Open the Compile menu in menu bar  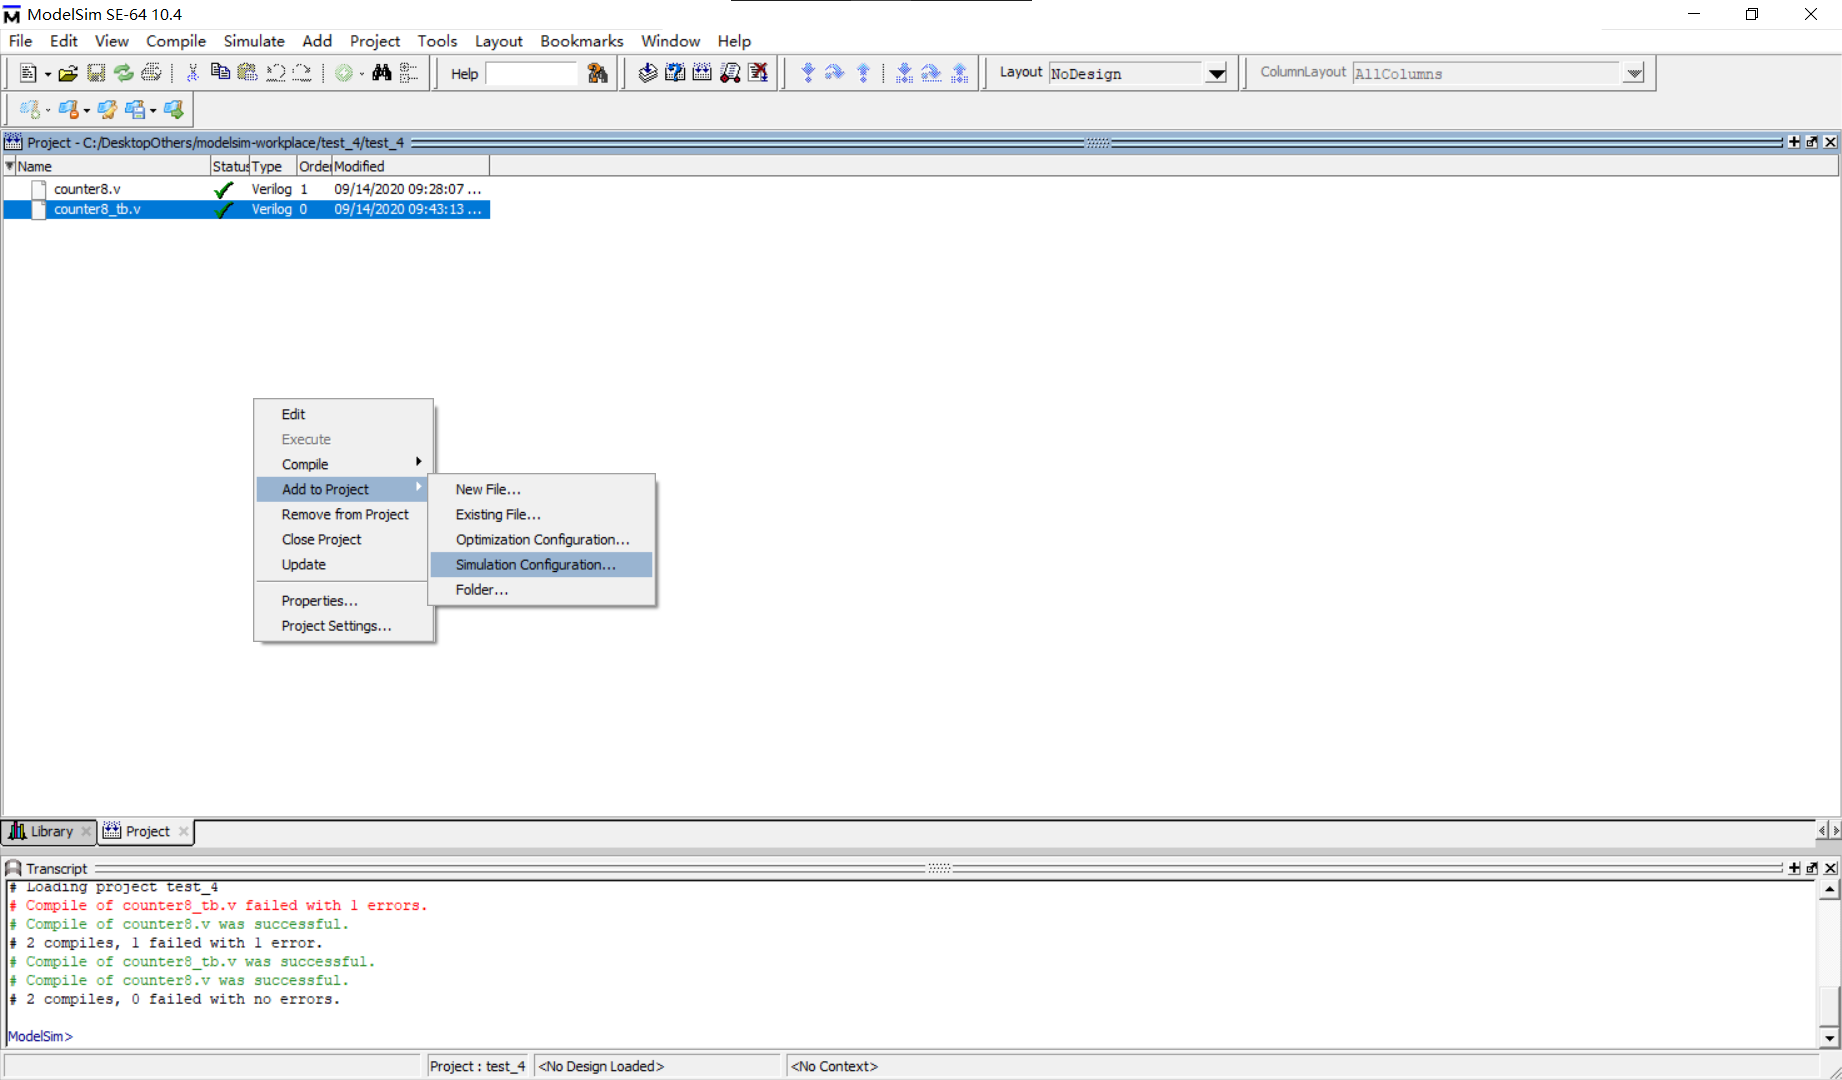176,41
